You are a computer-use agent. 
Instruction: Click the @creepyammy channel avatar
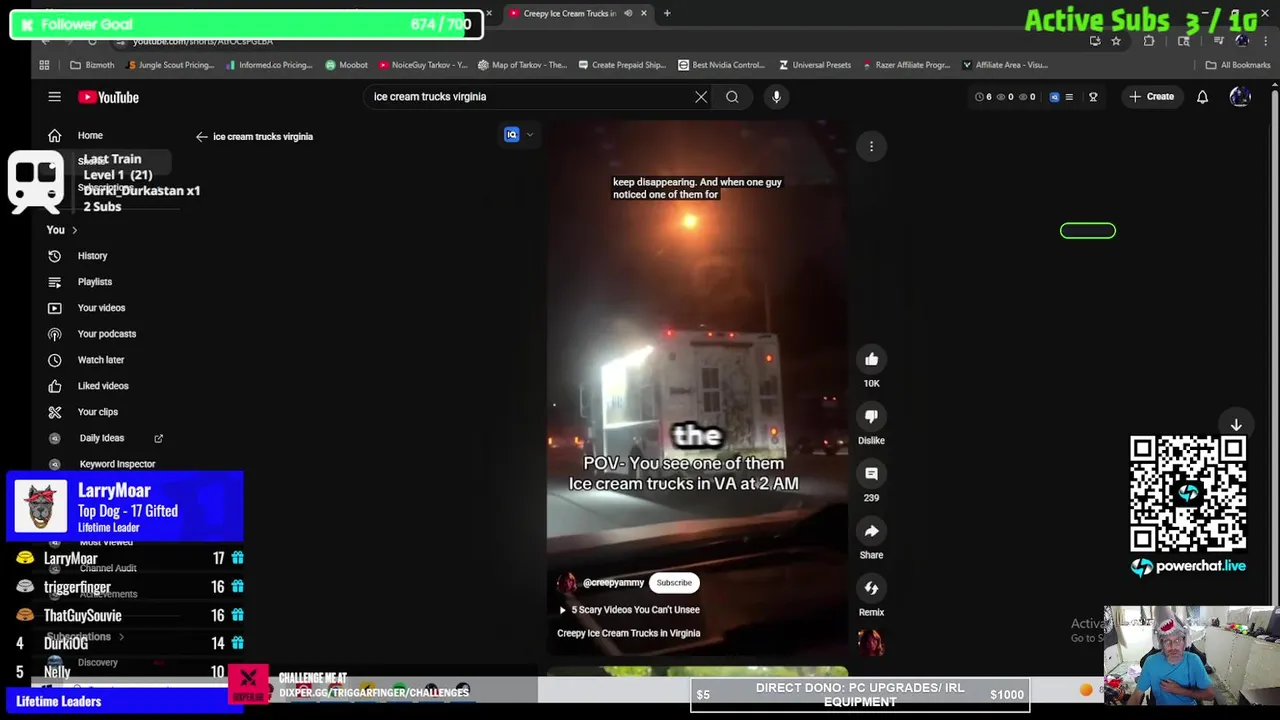pos(567,583)
